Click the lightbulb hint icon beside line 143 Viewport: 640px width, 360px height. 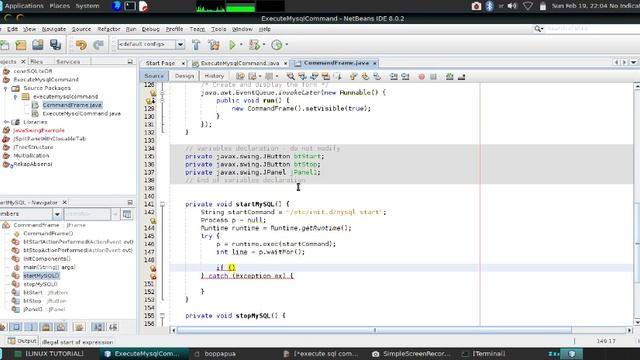tap(153, 220)
